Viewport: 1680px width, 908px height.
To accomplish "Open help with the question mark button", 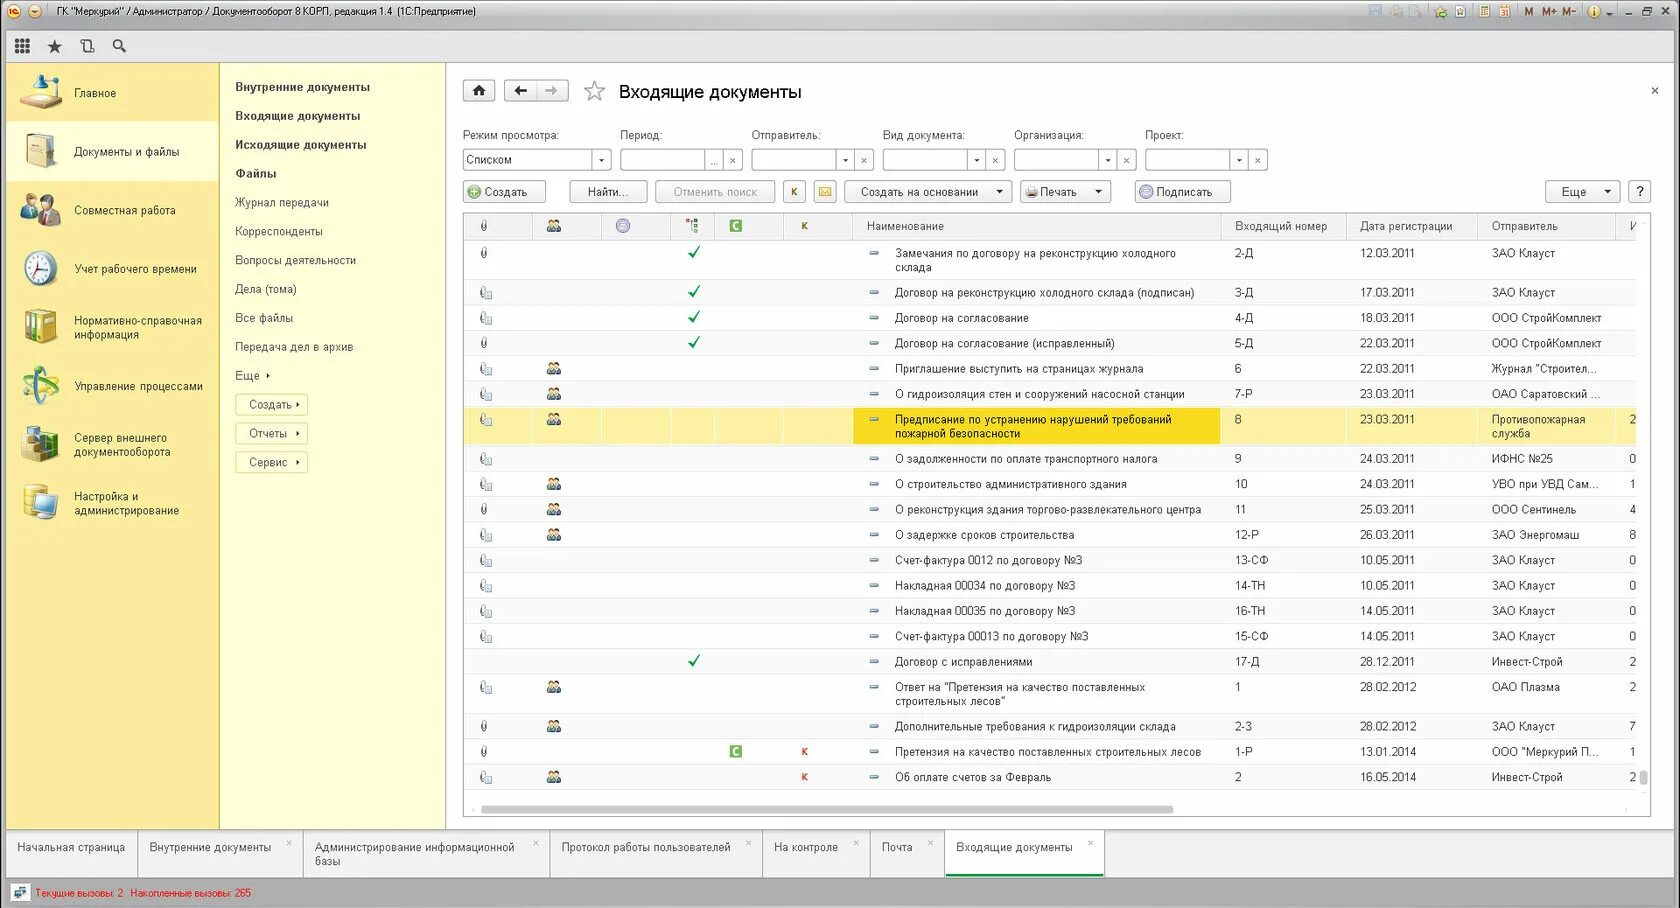I will click(1639, 192).
